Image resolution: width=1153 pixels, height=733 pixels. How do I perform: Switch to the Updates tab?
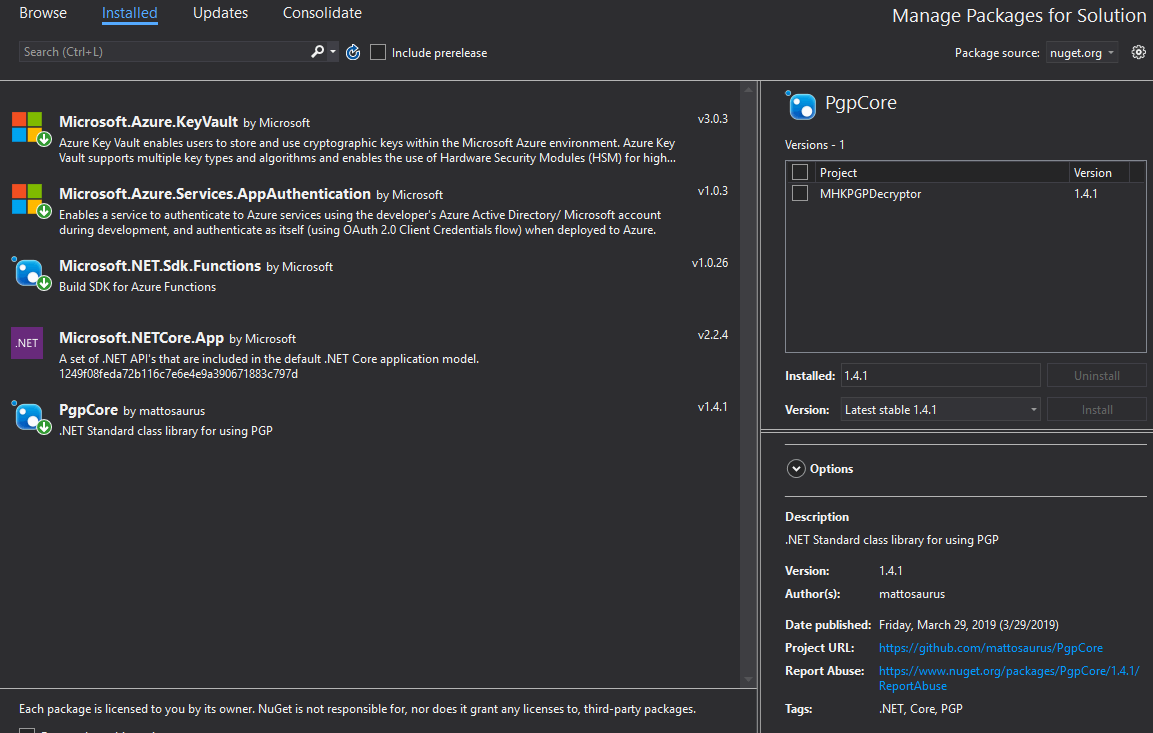(x=220, y=13)
